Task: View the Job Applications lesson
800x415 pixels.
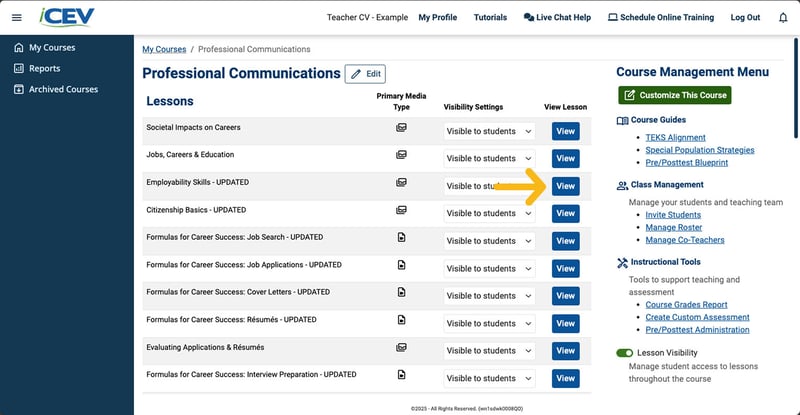Action: [x=565, y=268]
